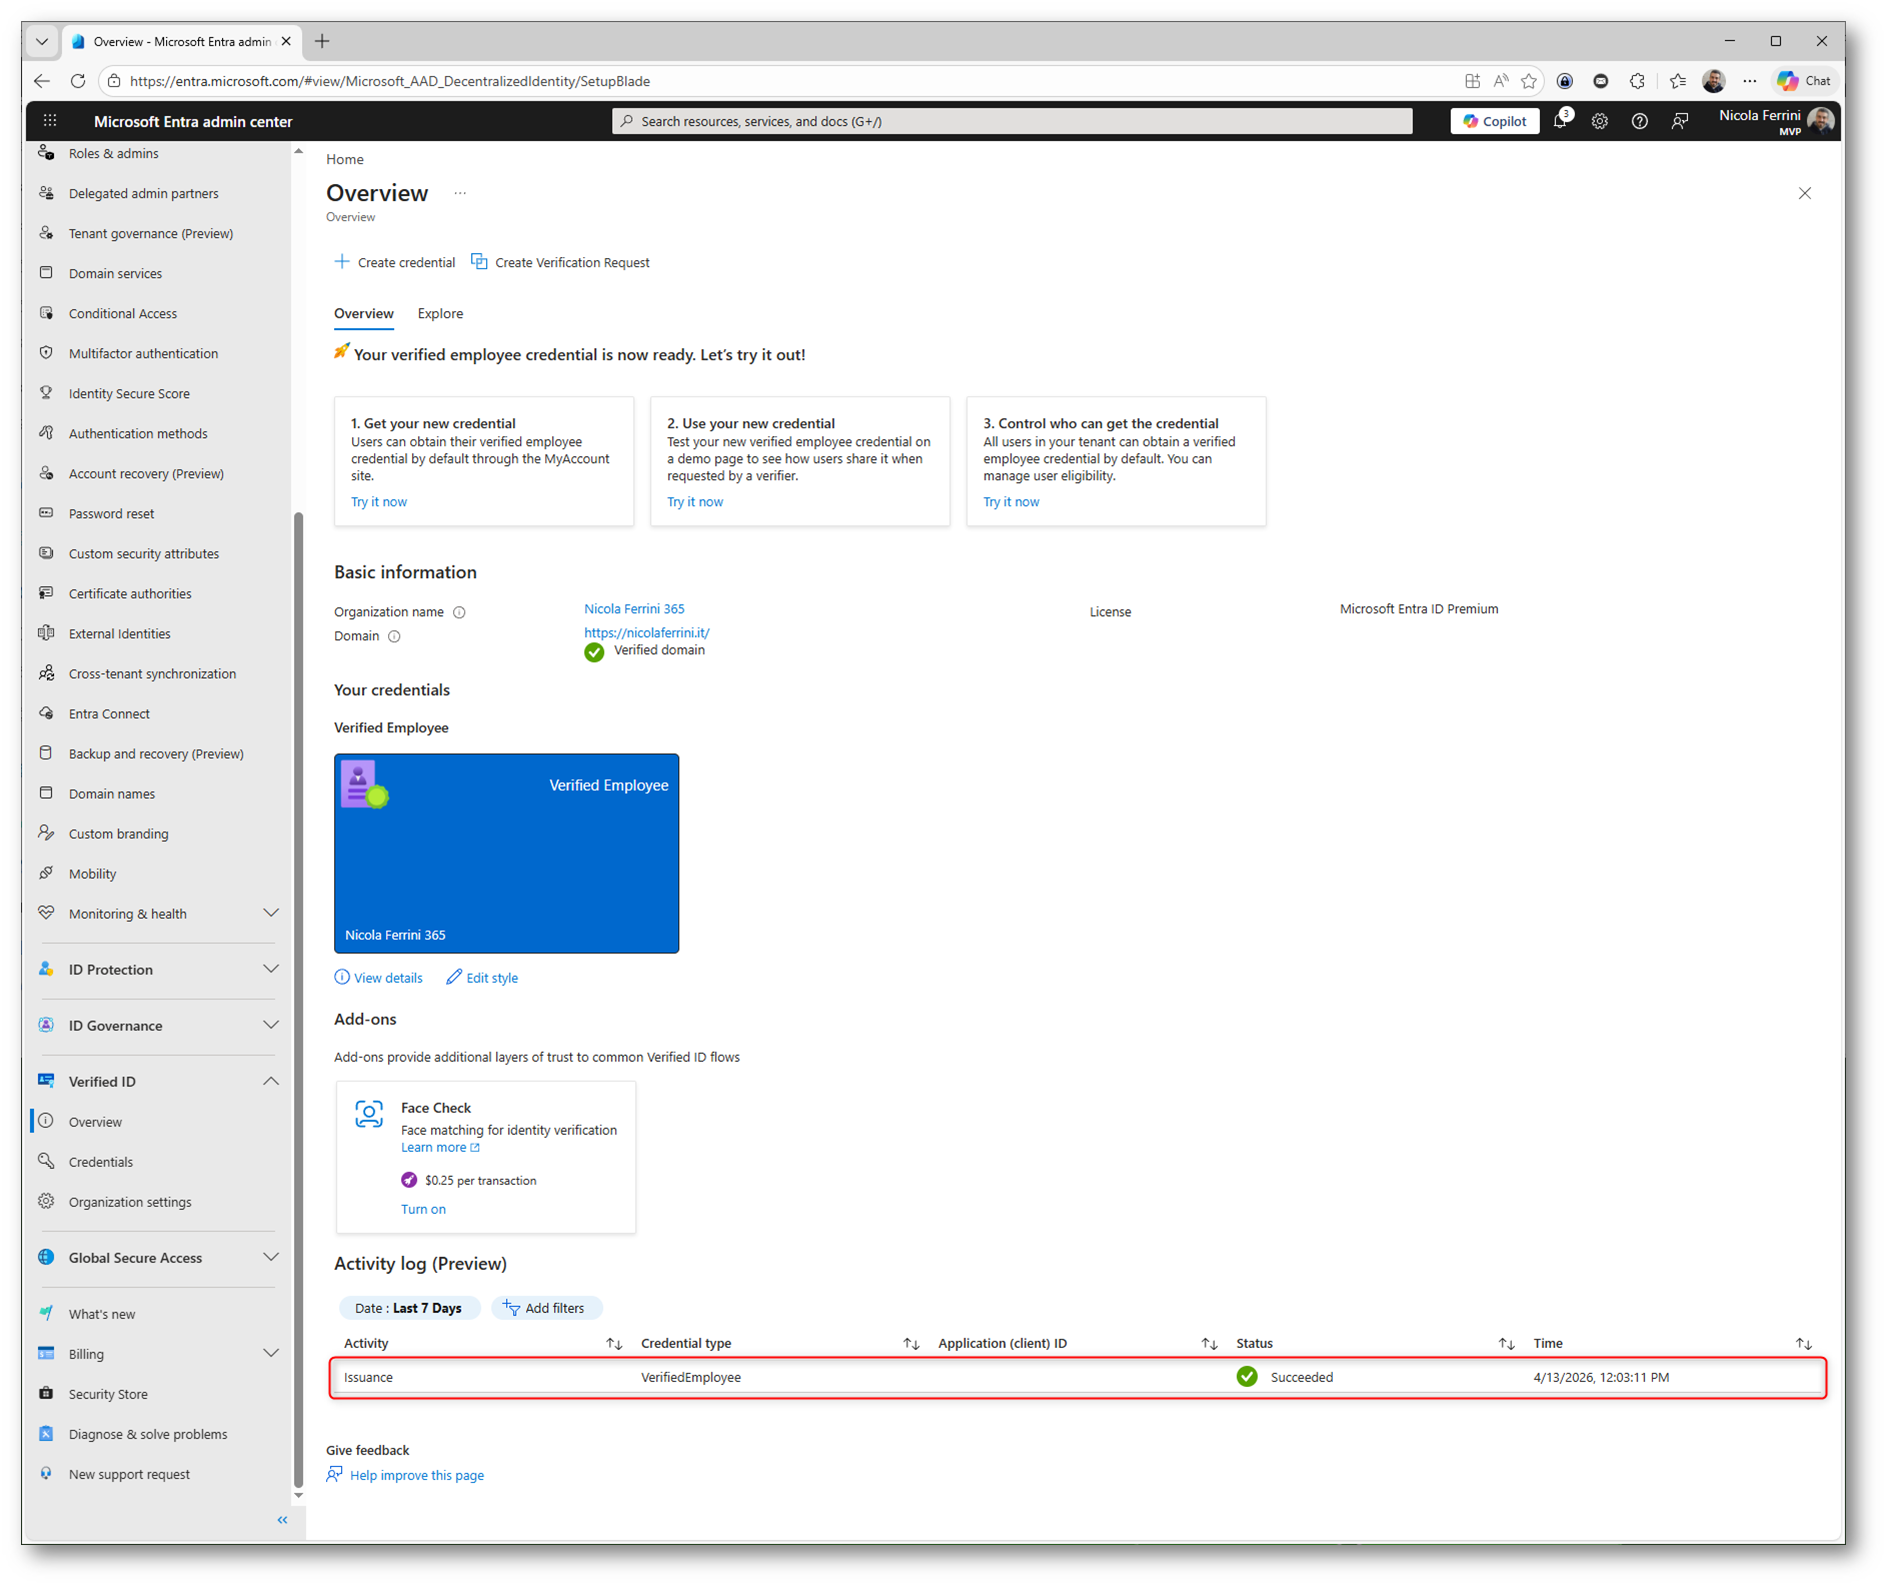Open Multifactor authentication menu item
This screenshot has height=1587, width=1888.
tap(143, 353)
